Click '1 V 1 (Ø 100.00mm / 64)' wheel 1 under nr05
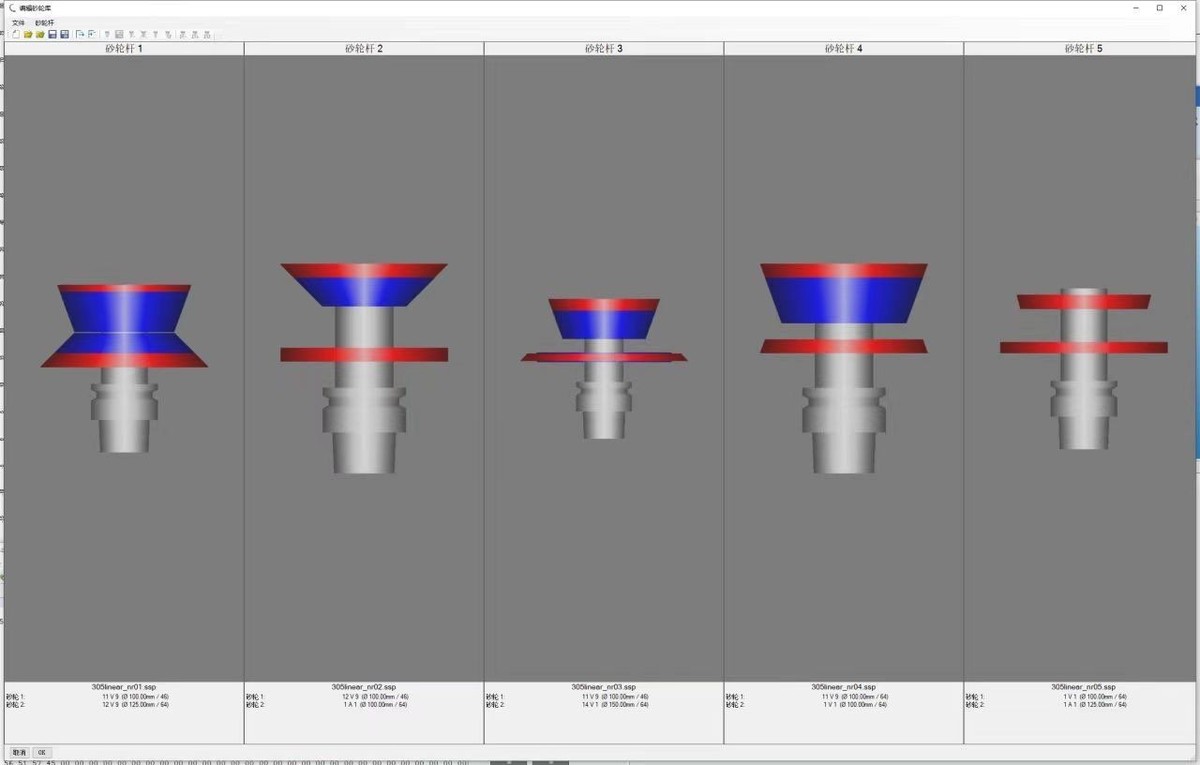Viewport: 1200px width, 765px height. pyautogui.click(x=1095, y=697)
